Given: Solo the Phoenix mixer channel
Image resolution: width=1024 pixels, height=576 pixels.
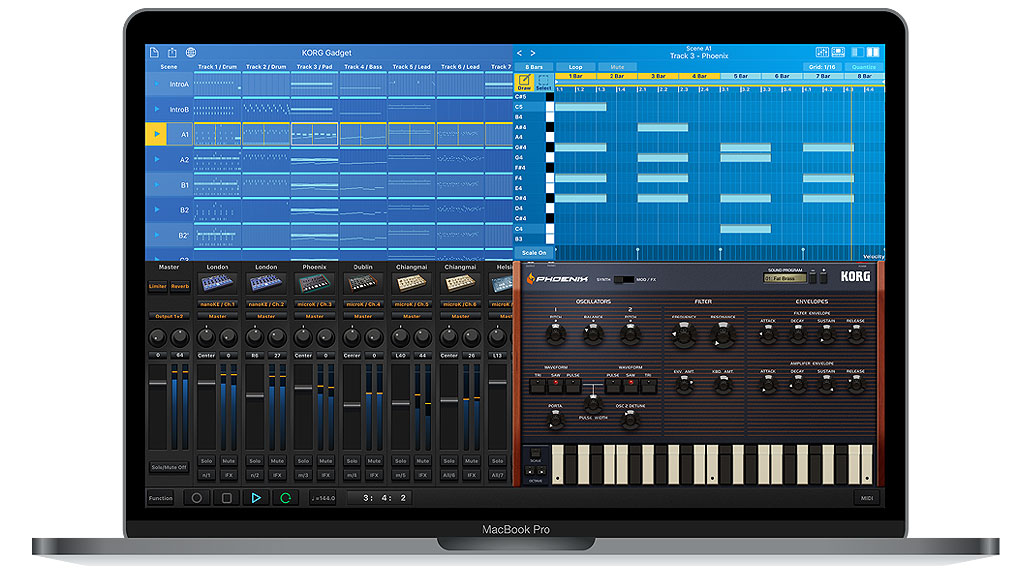Looking at the screenshot, I should coord(304,461).
